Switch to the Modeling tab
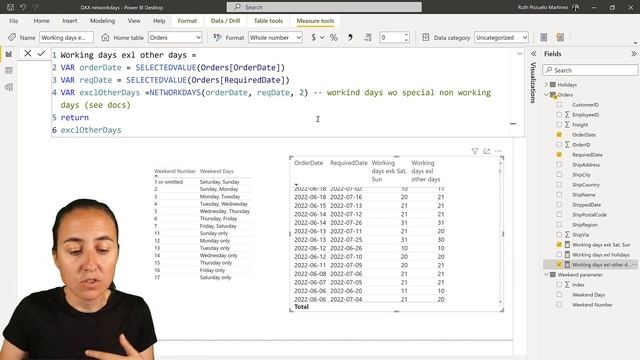 [102, 21]
